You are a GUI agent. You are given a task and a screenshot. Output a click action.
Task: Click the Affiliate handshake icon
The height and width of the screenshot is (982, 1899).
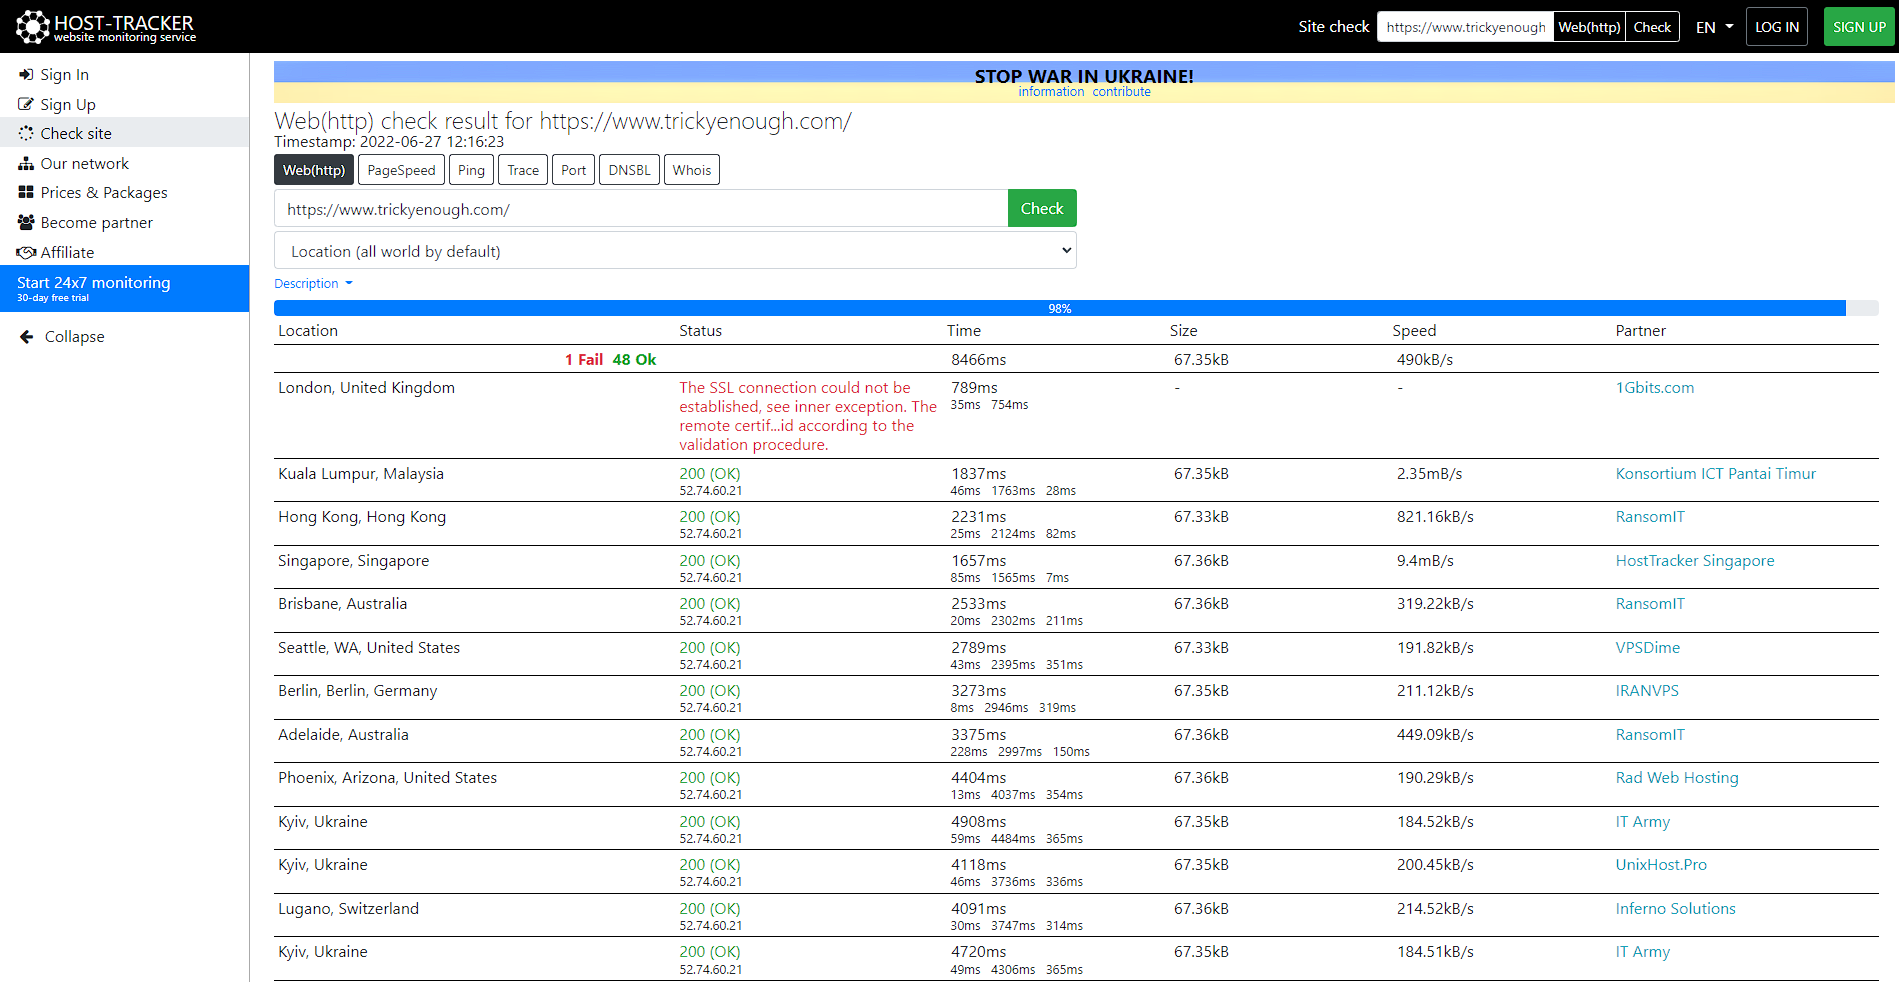(26, 252)
